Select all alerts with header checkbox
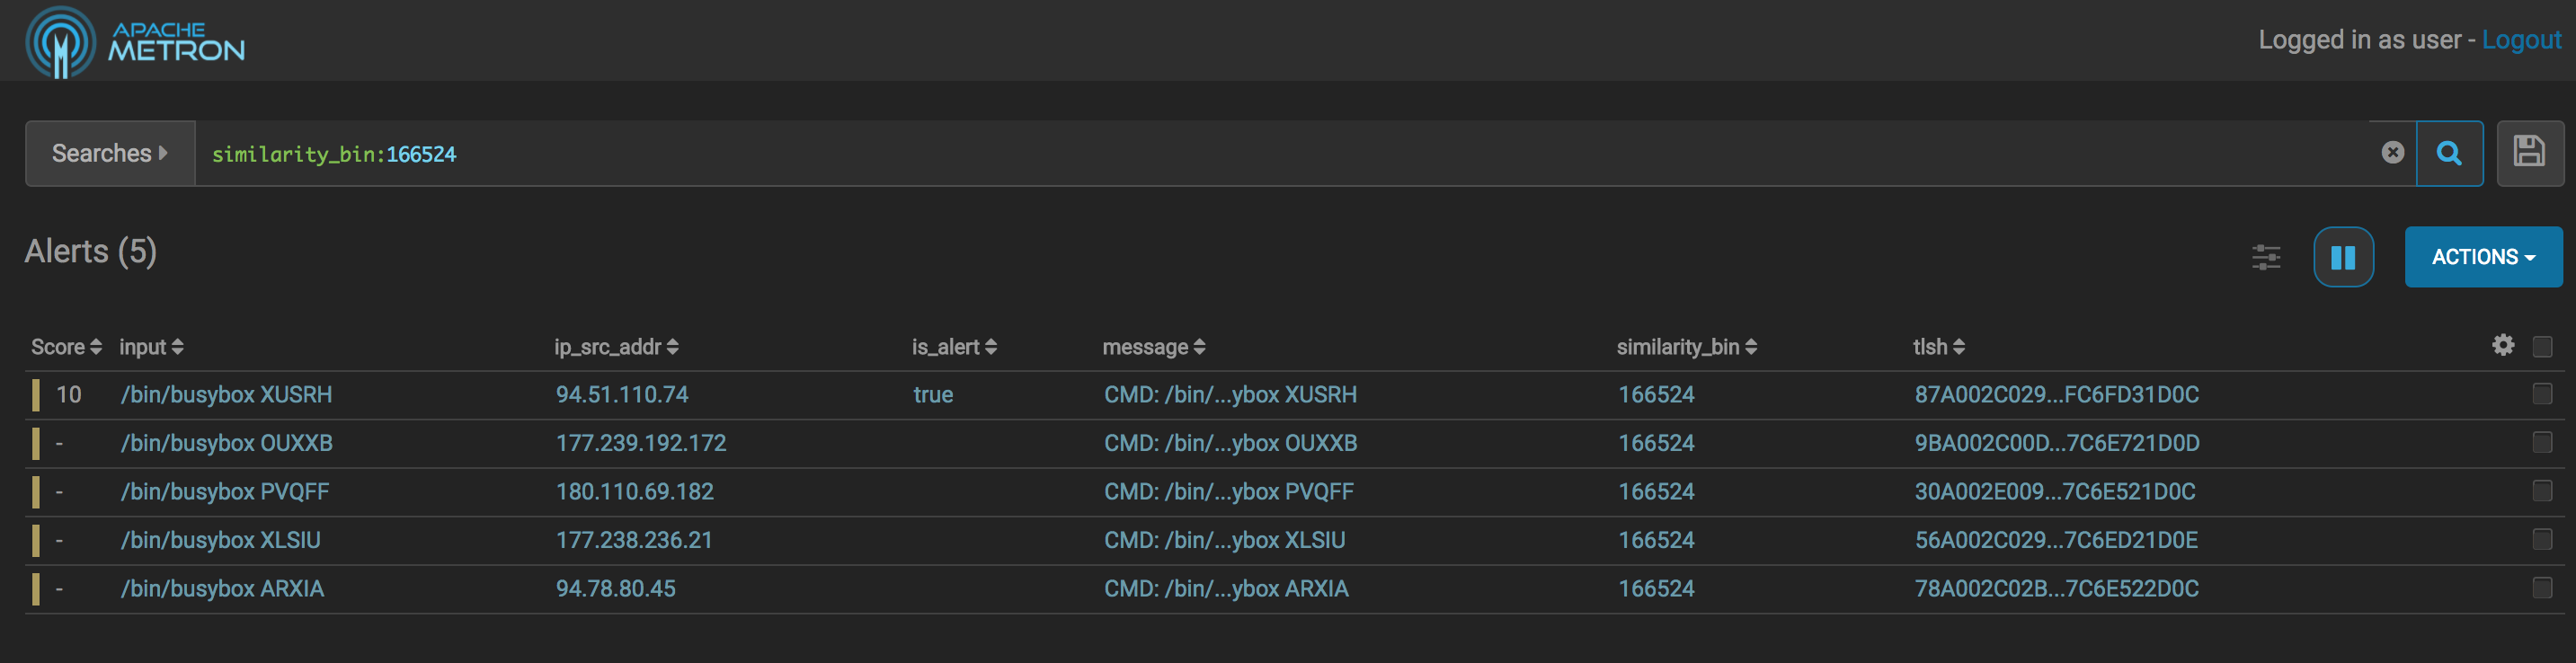Screen dimensions: 2576x663 (x=2542, y=347)
